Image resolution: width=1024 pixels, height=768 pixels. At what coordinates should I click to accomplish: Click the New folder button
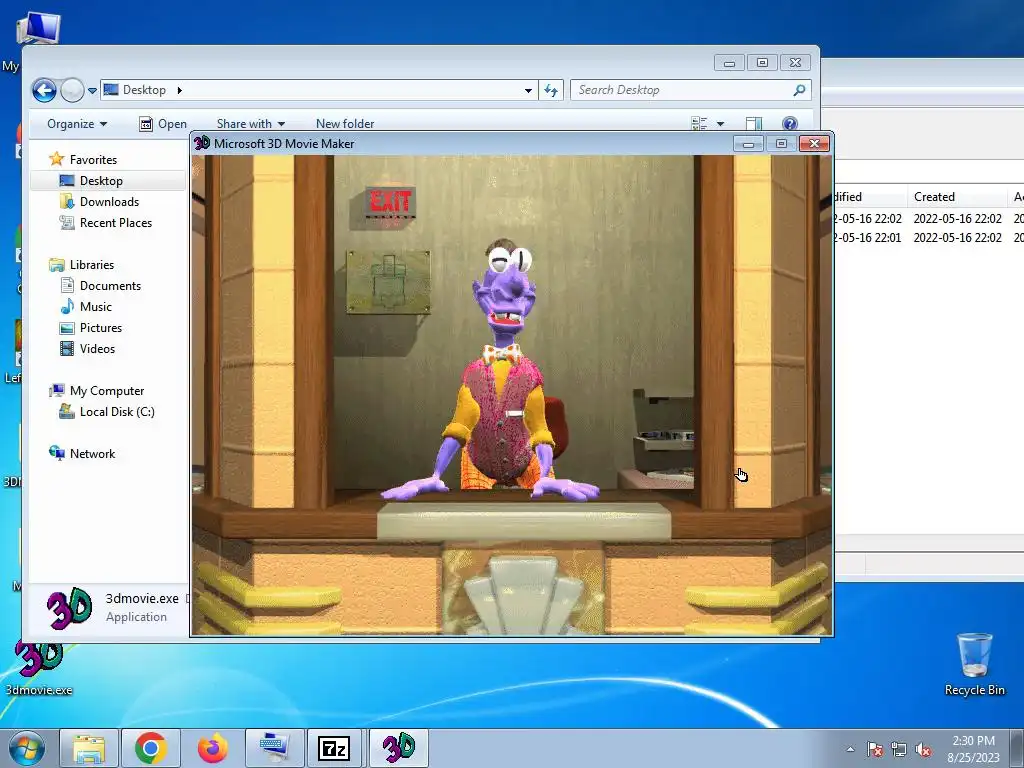point(345,123)
